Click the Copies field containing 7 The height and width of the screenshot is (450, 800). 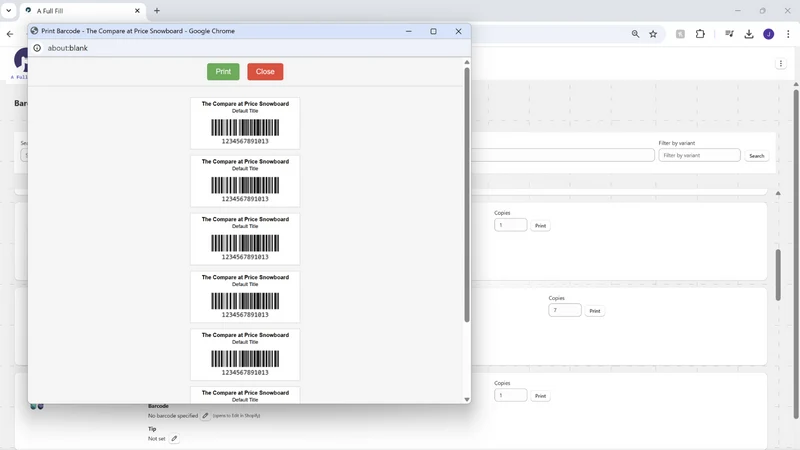(565, 310)
